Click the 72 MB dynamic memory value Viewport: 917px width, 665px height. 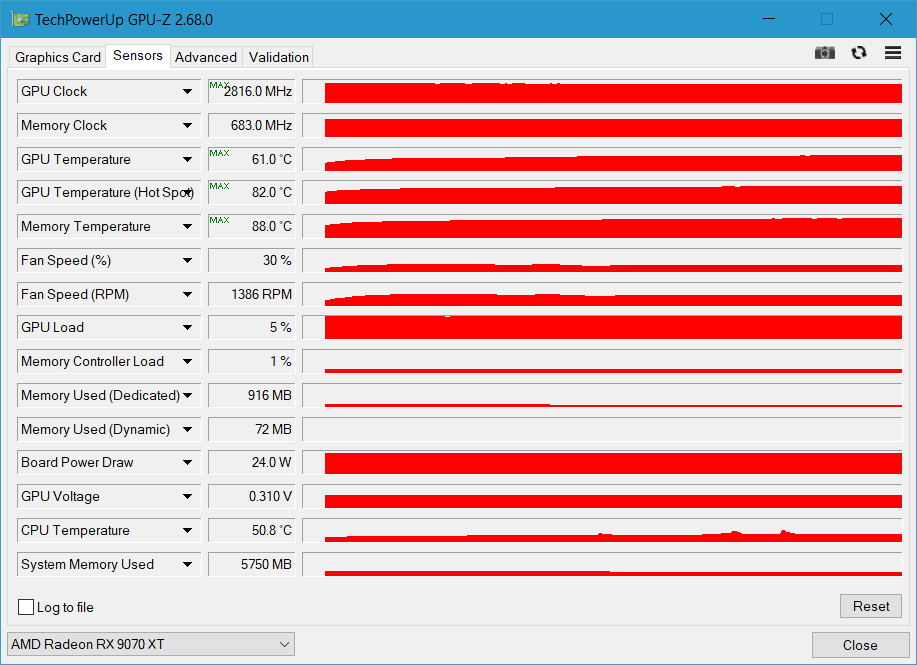click(x=252, y=429)
